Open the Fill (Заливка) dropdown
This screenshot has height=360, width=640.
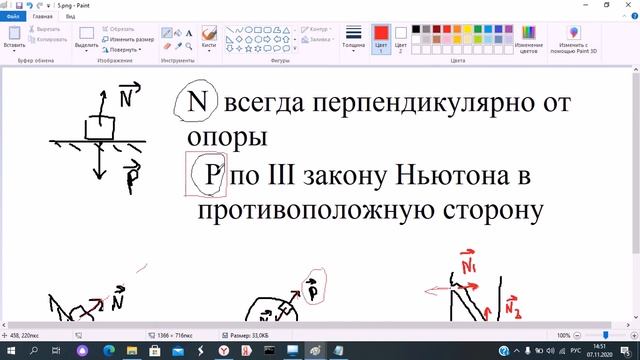pyautogui.click(x=318, y=40)
